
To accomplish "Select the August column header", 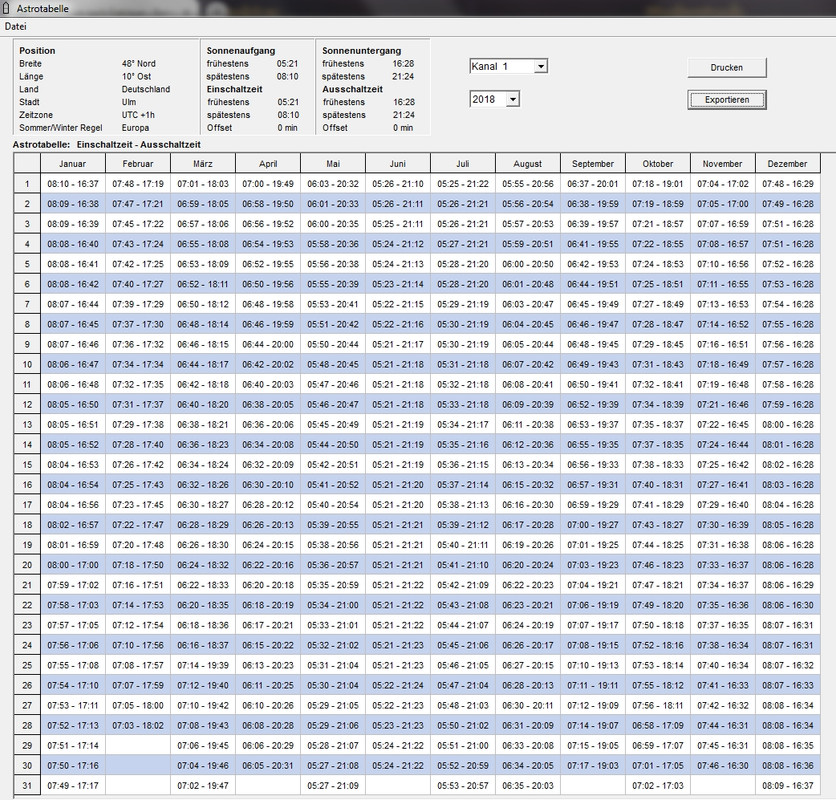I will coord(528,164).
